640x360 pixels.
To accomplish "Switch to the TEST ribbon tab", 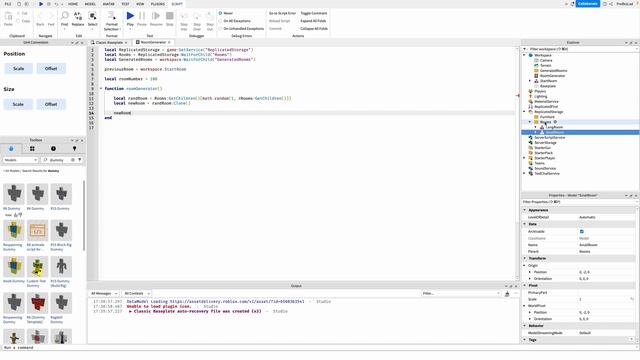I will (125, 4).
